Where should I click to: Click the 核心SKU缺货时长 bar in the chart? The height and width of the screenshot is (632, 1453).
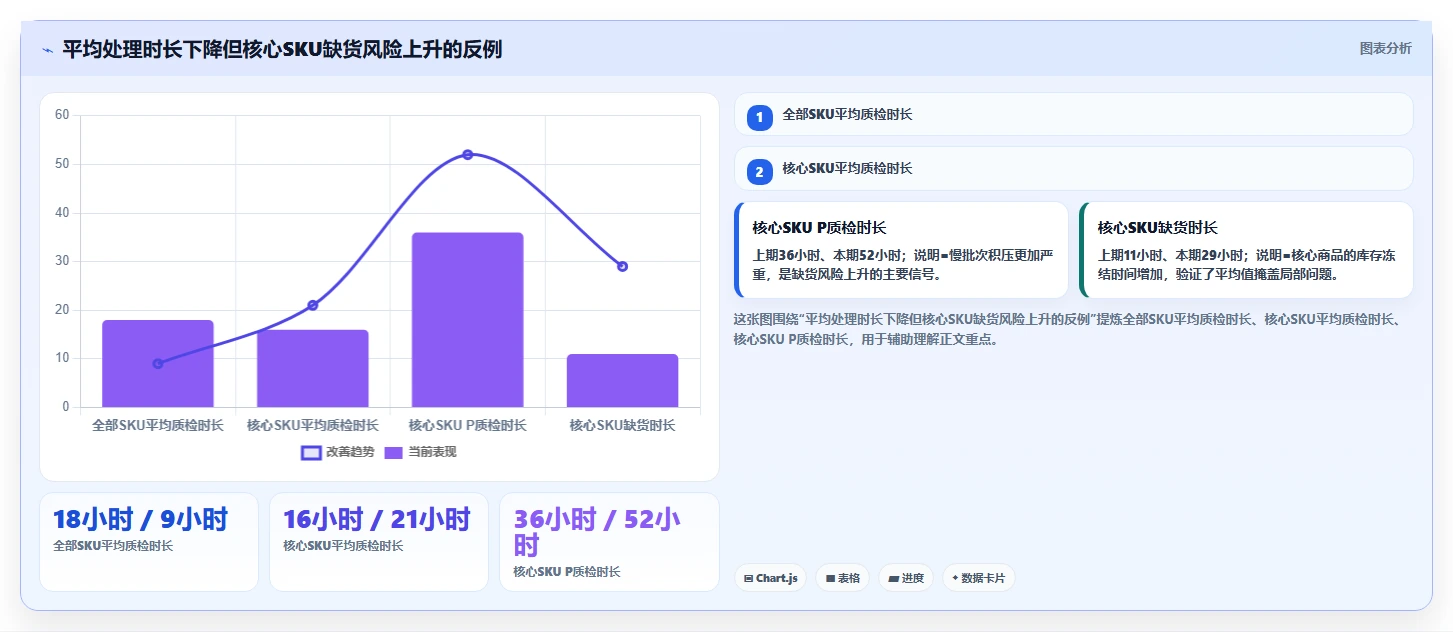(x=622, y=381)
